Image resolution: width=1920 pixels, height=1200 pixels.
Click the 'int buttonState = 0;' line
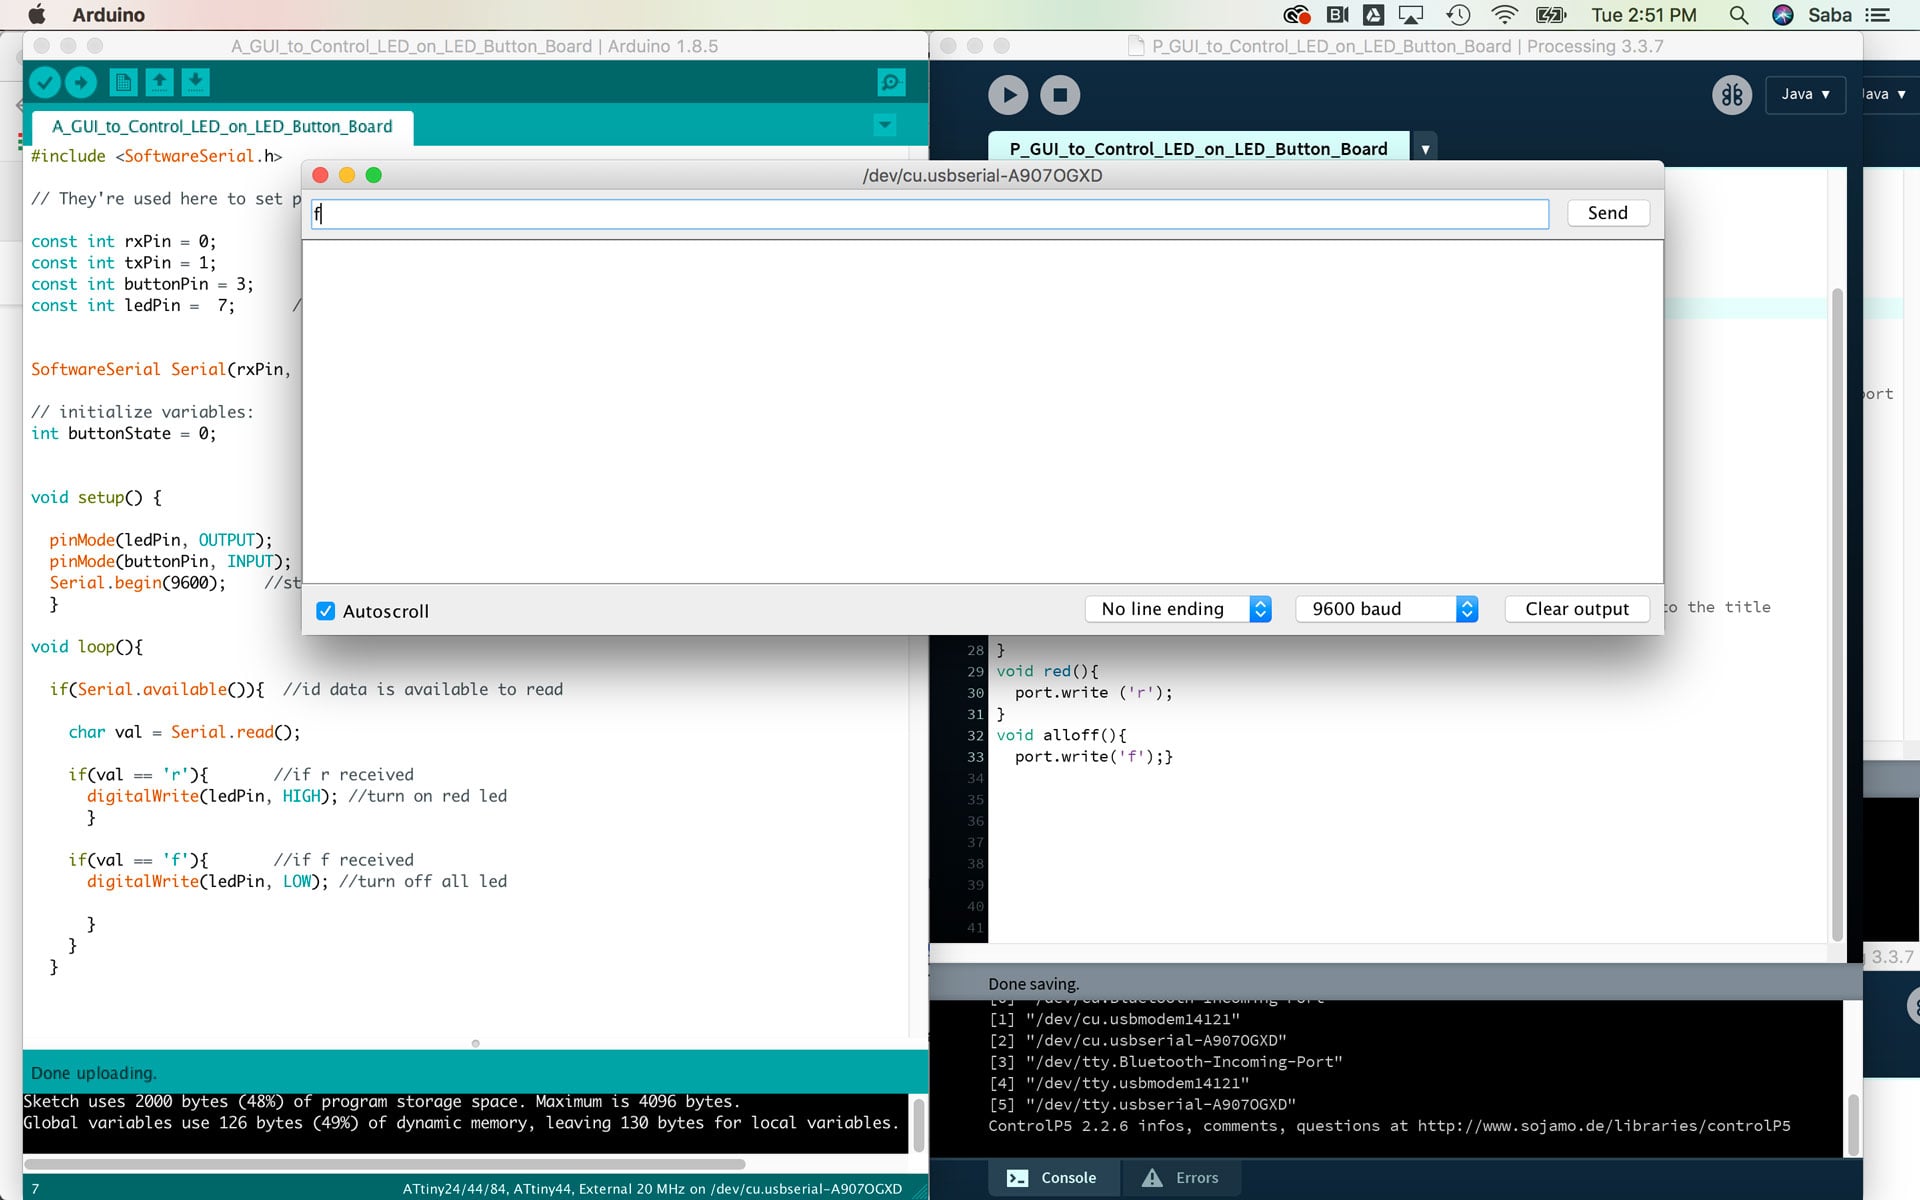123,434
